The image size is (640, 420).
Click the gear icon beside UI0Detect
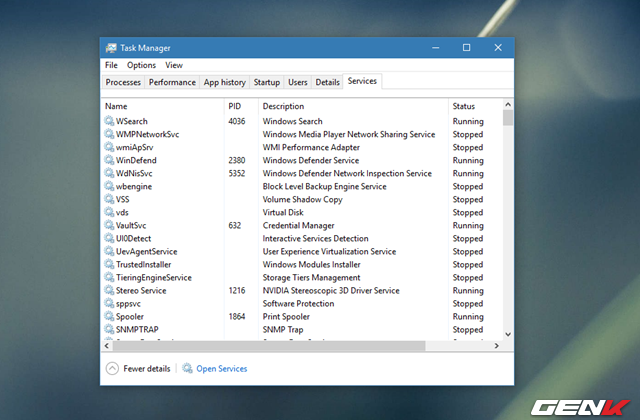tap(109, 238)
